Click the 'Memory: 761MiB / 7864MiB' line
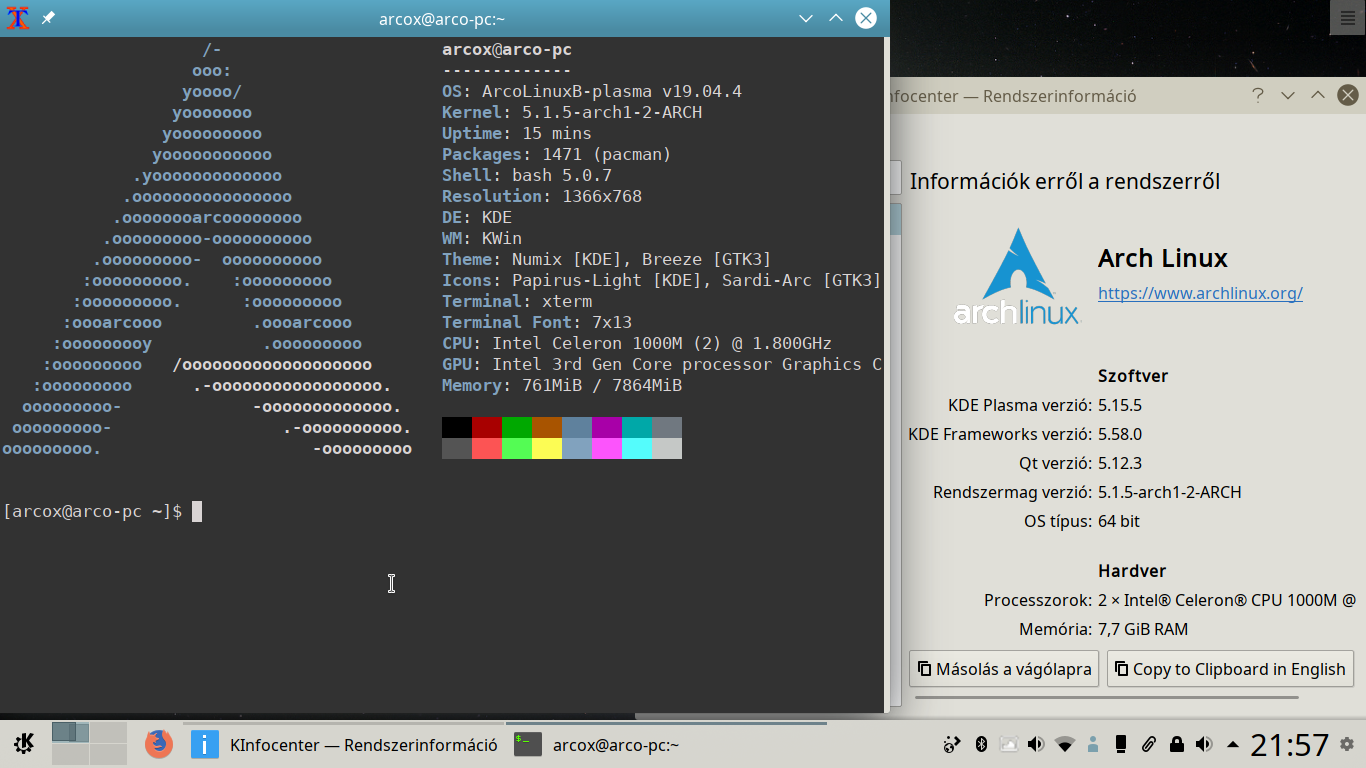 (562, 385)
